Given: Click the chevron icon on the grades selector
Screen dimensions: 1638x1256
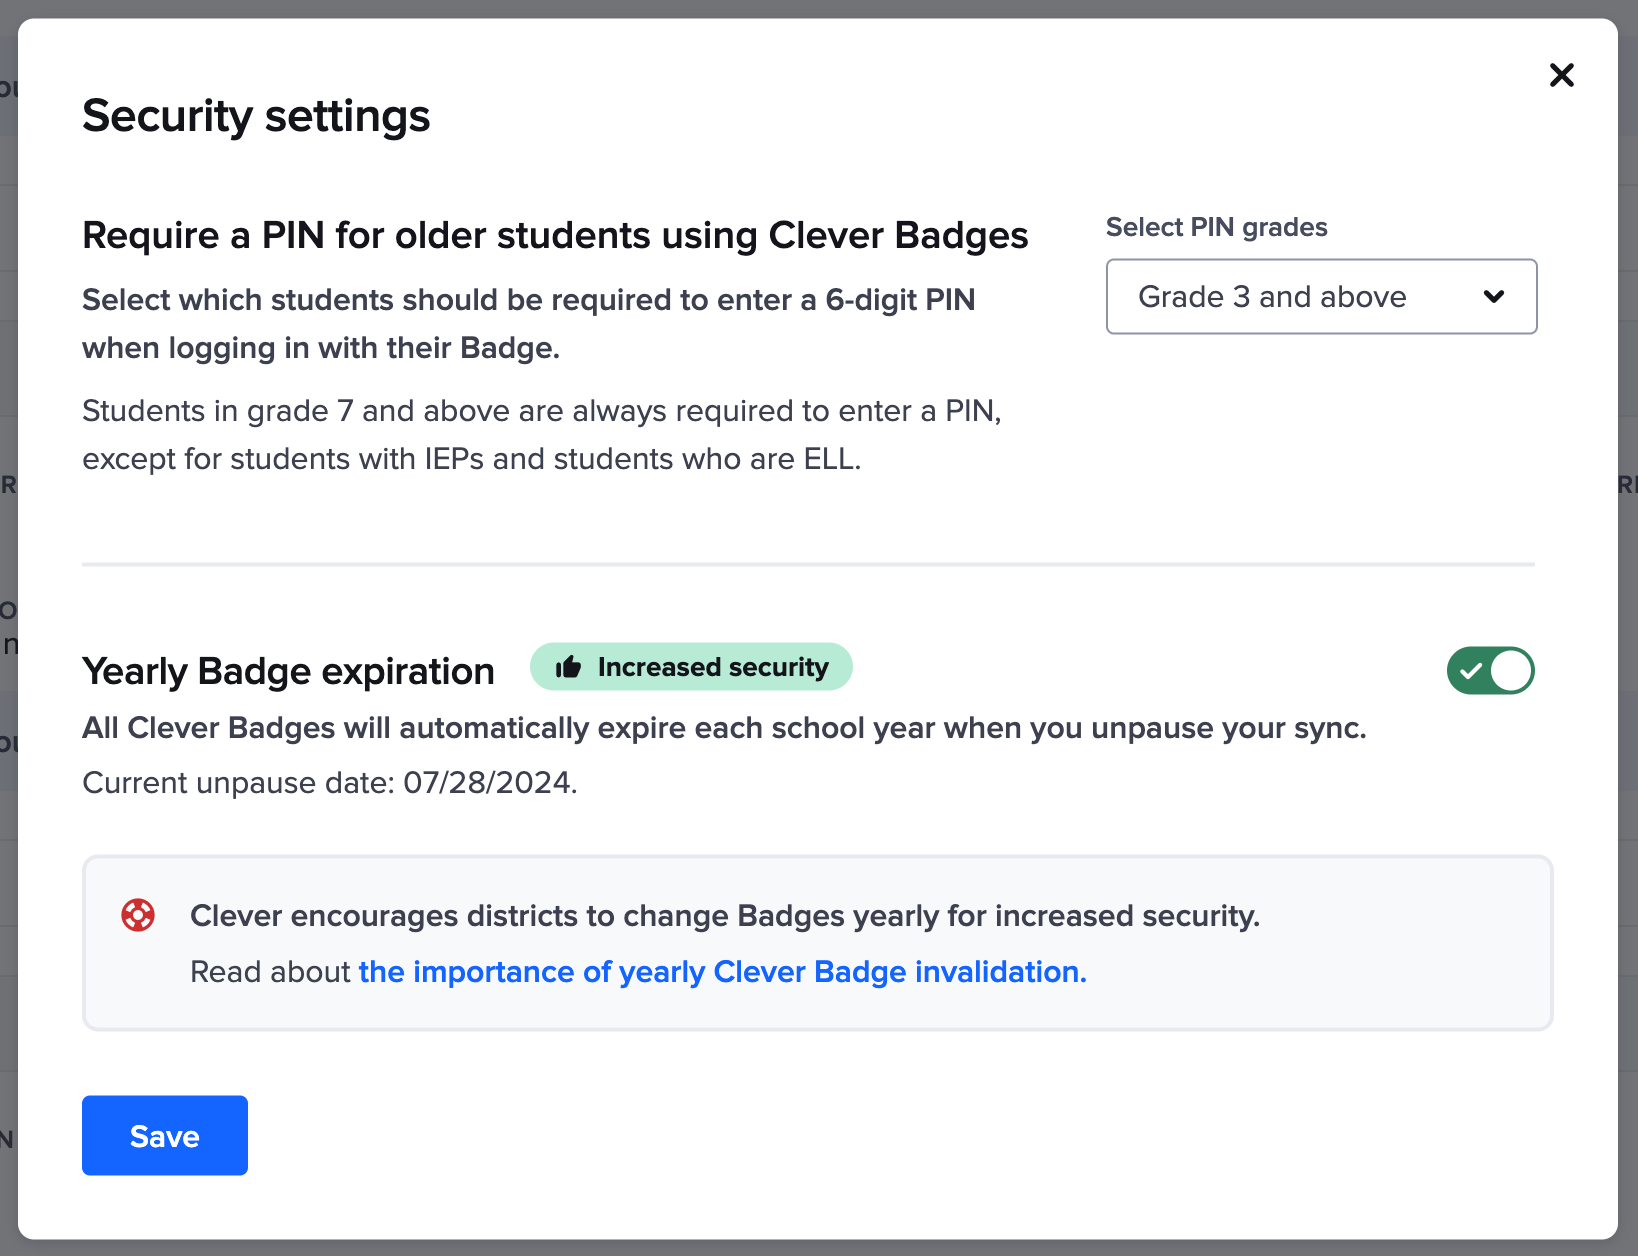Looking at the screenshot, I should (1494, 297).
